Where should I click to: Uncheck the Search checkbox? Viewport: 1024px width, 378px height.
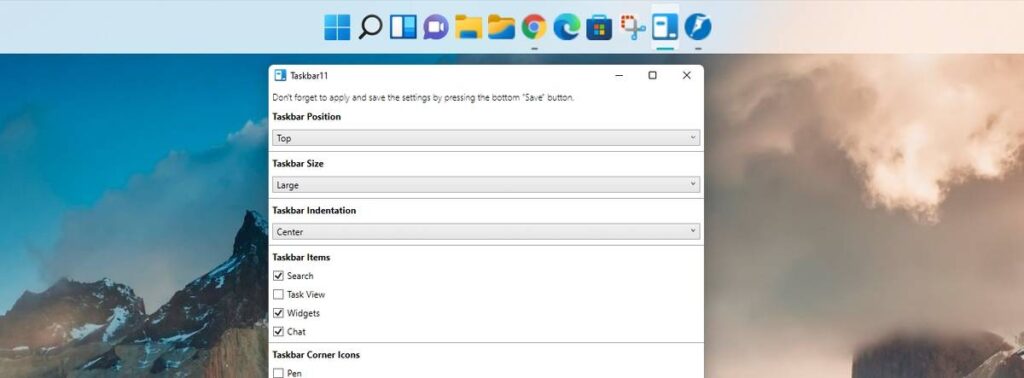coord(278,276)
